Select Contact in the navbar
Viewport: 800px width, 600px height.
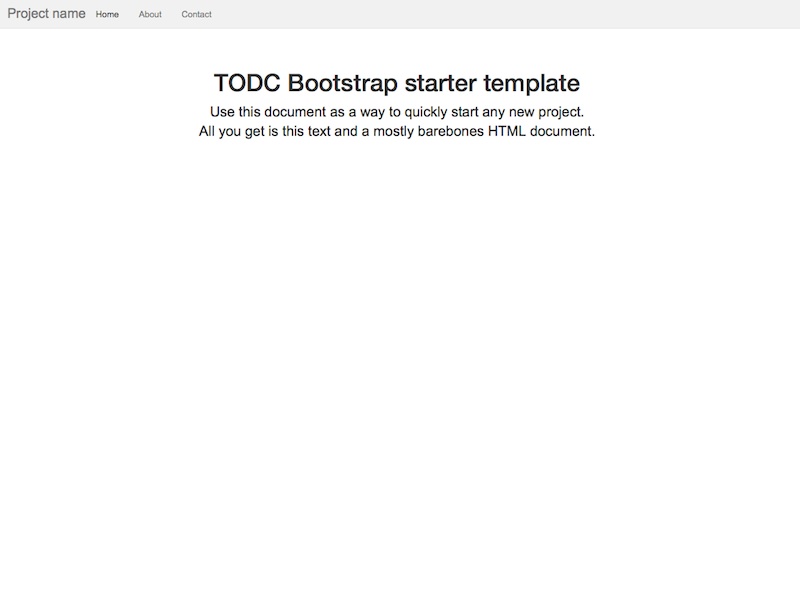point(196,15)
